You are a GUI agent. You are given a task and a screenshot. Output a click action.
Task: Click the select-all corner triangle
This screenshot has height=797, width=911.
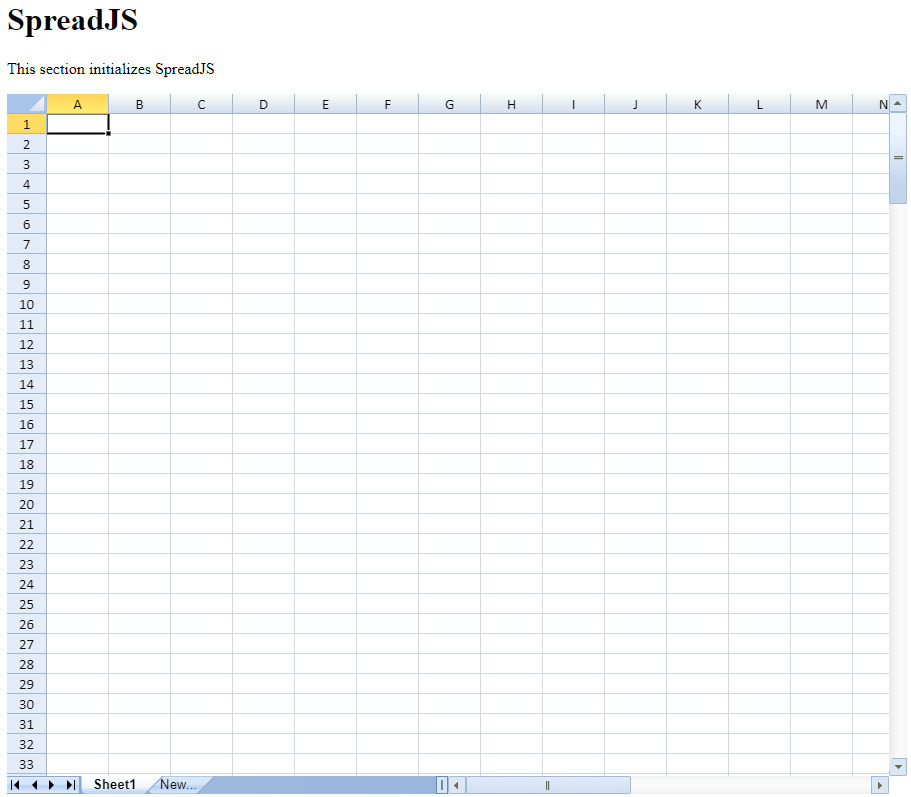click(27, 104)
